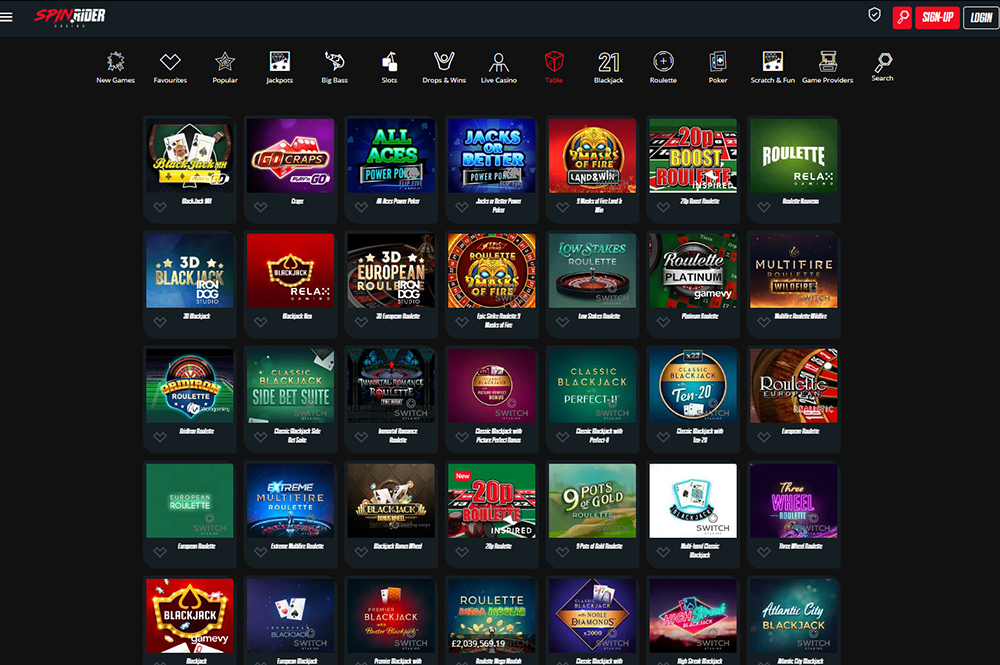Switch to the Blackjack tab
Viewport: 1000px width, 665px height.
[x=608, y=66]
